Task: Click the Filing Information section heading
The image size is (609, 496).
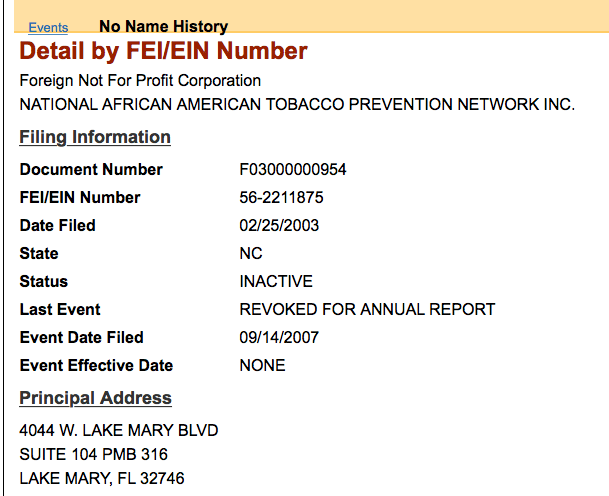Action: [95, 137]
